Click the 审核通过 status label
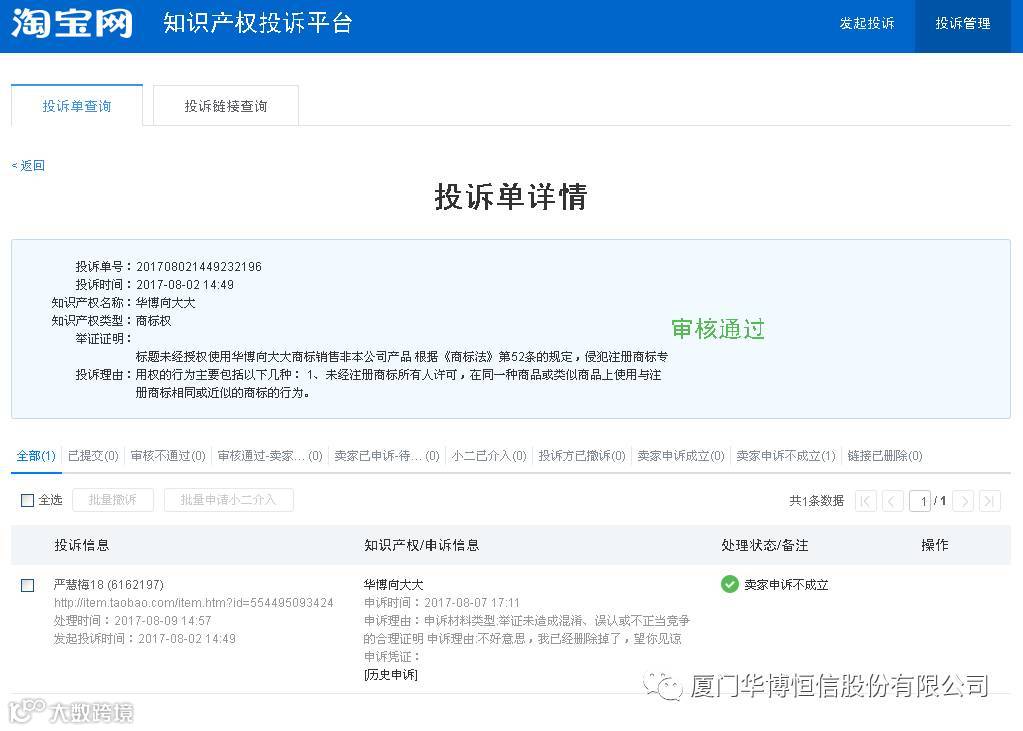Viewport: 1023px width, 731px height. point(718,329)
